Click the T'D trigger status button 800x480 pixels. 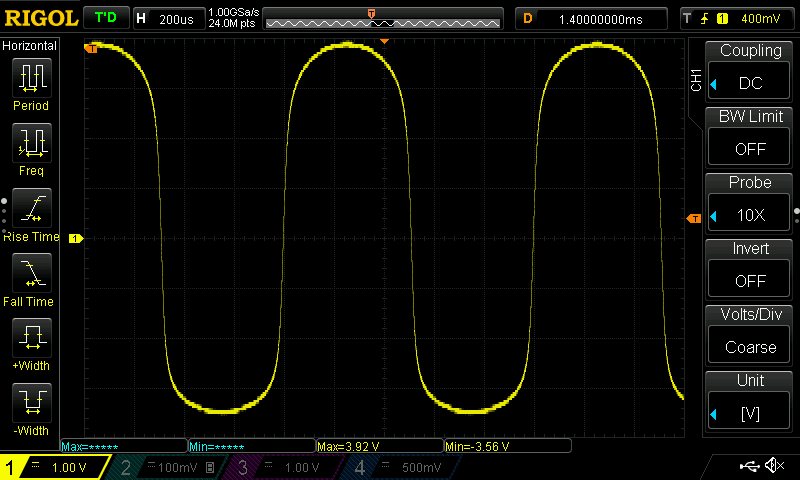coord(105,18)
